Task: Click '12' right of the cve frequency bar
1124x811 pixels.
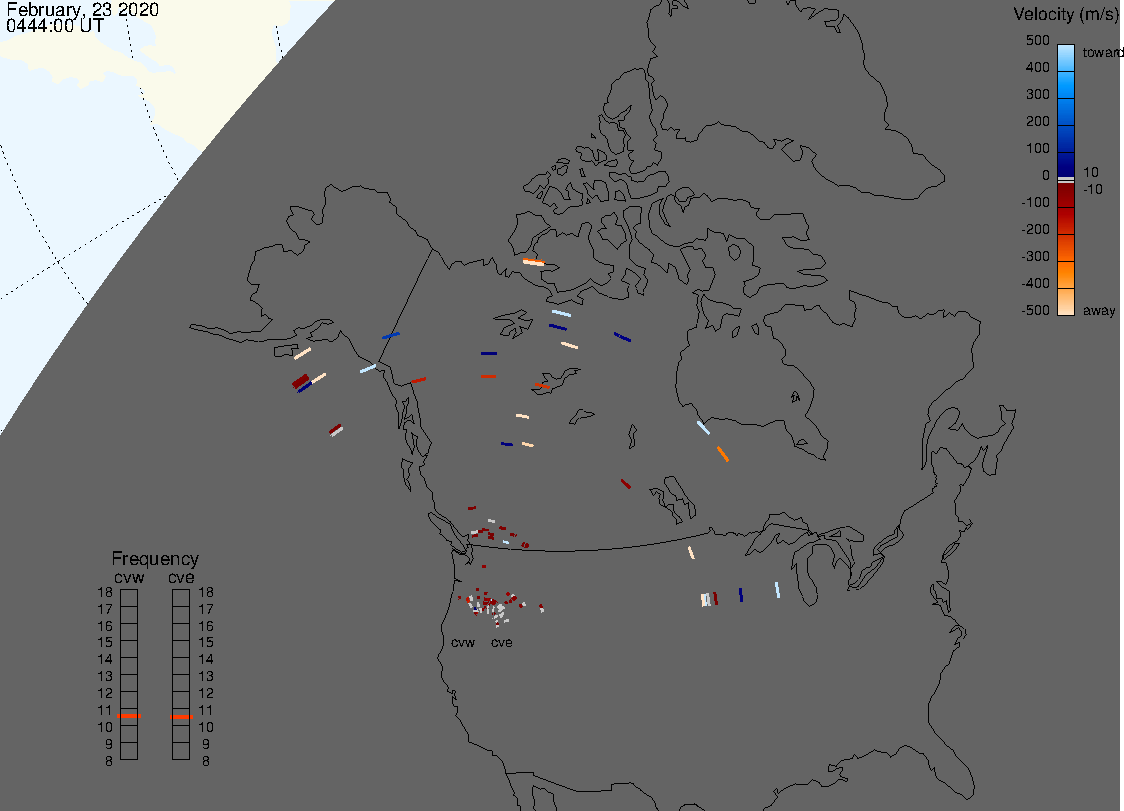Action: 206,693
